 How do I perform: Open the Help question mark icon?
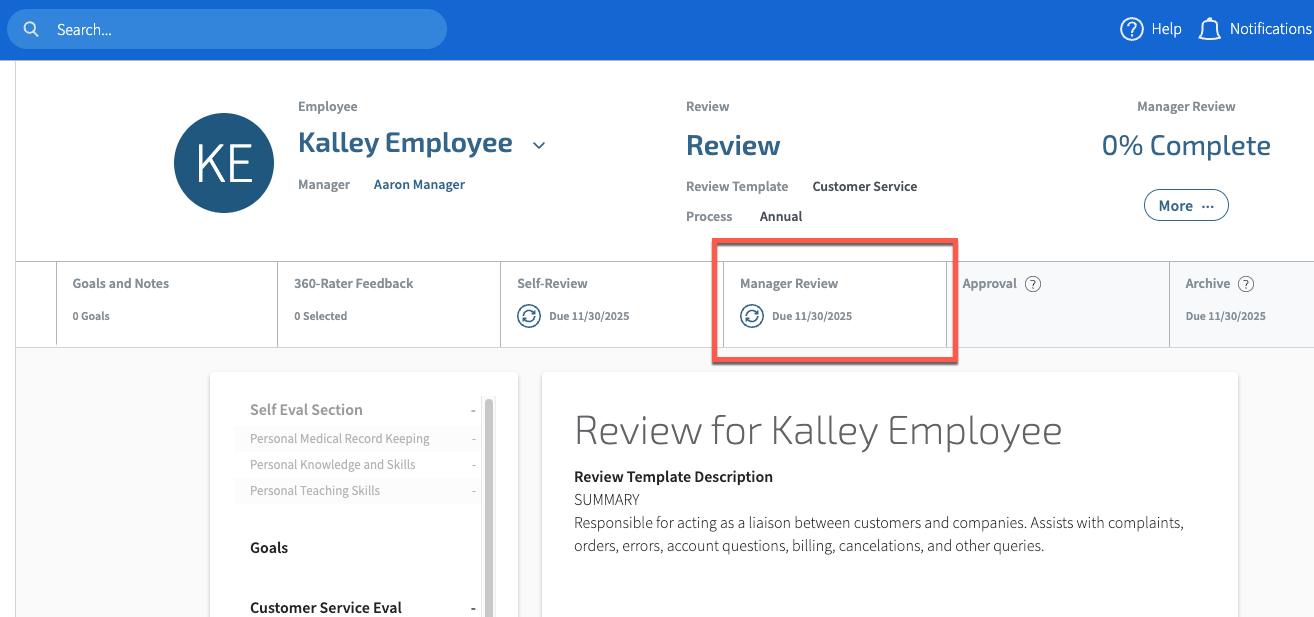[1131, 29]
